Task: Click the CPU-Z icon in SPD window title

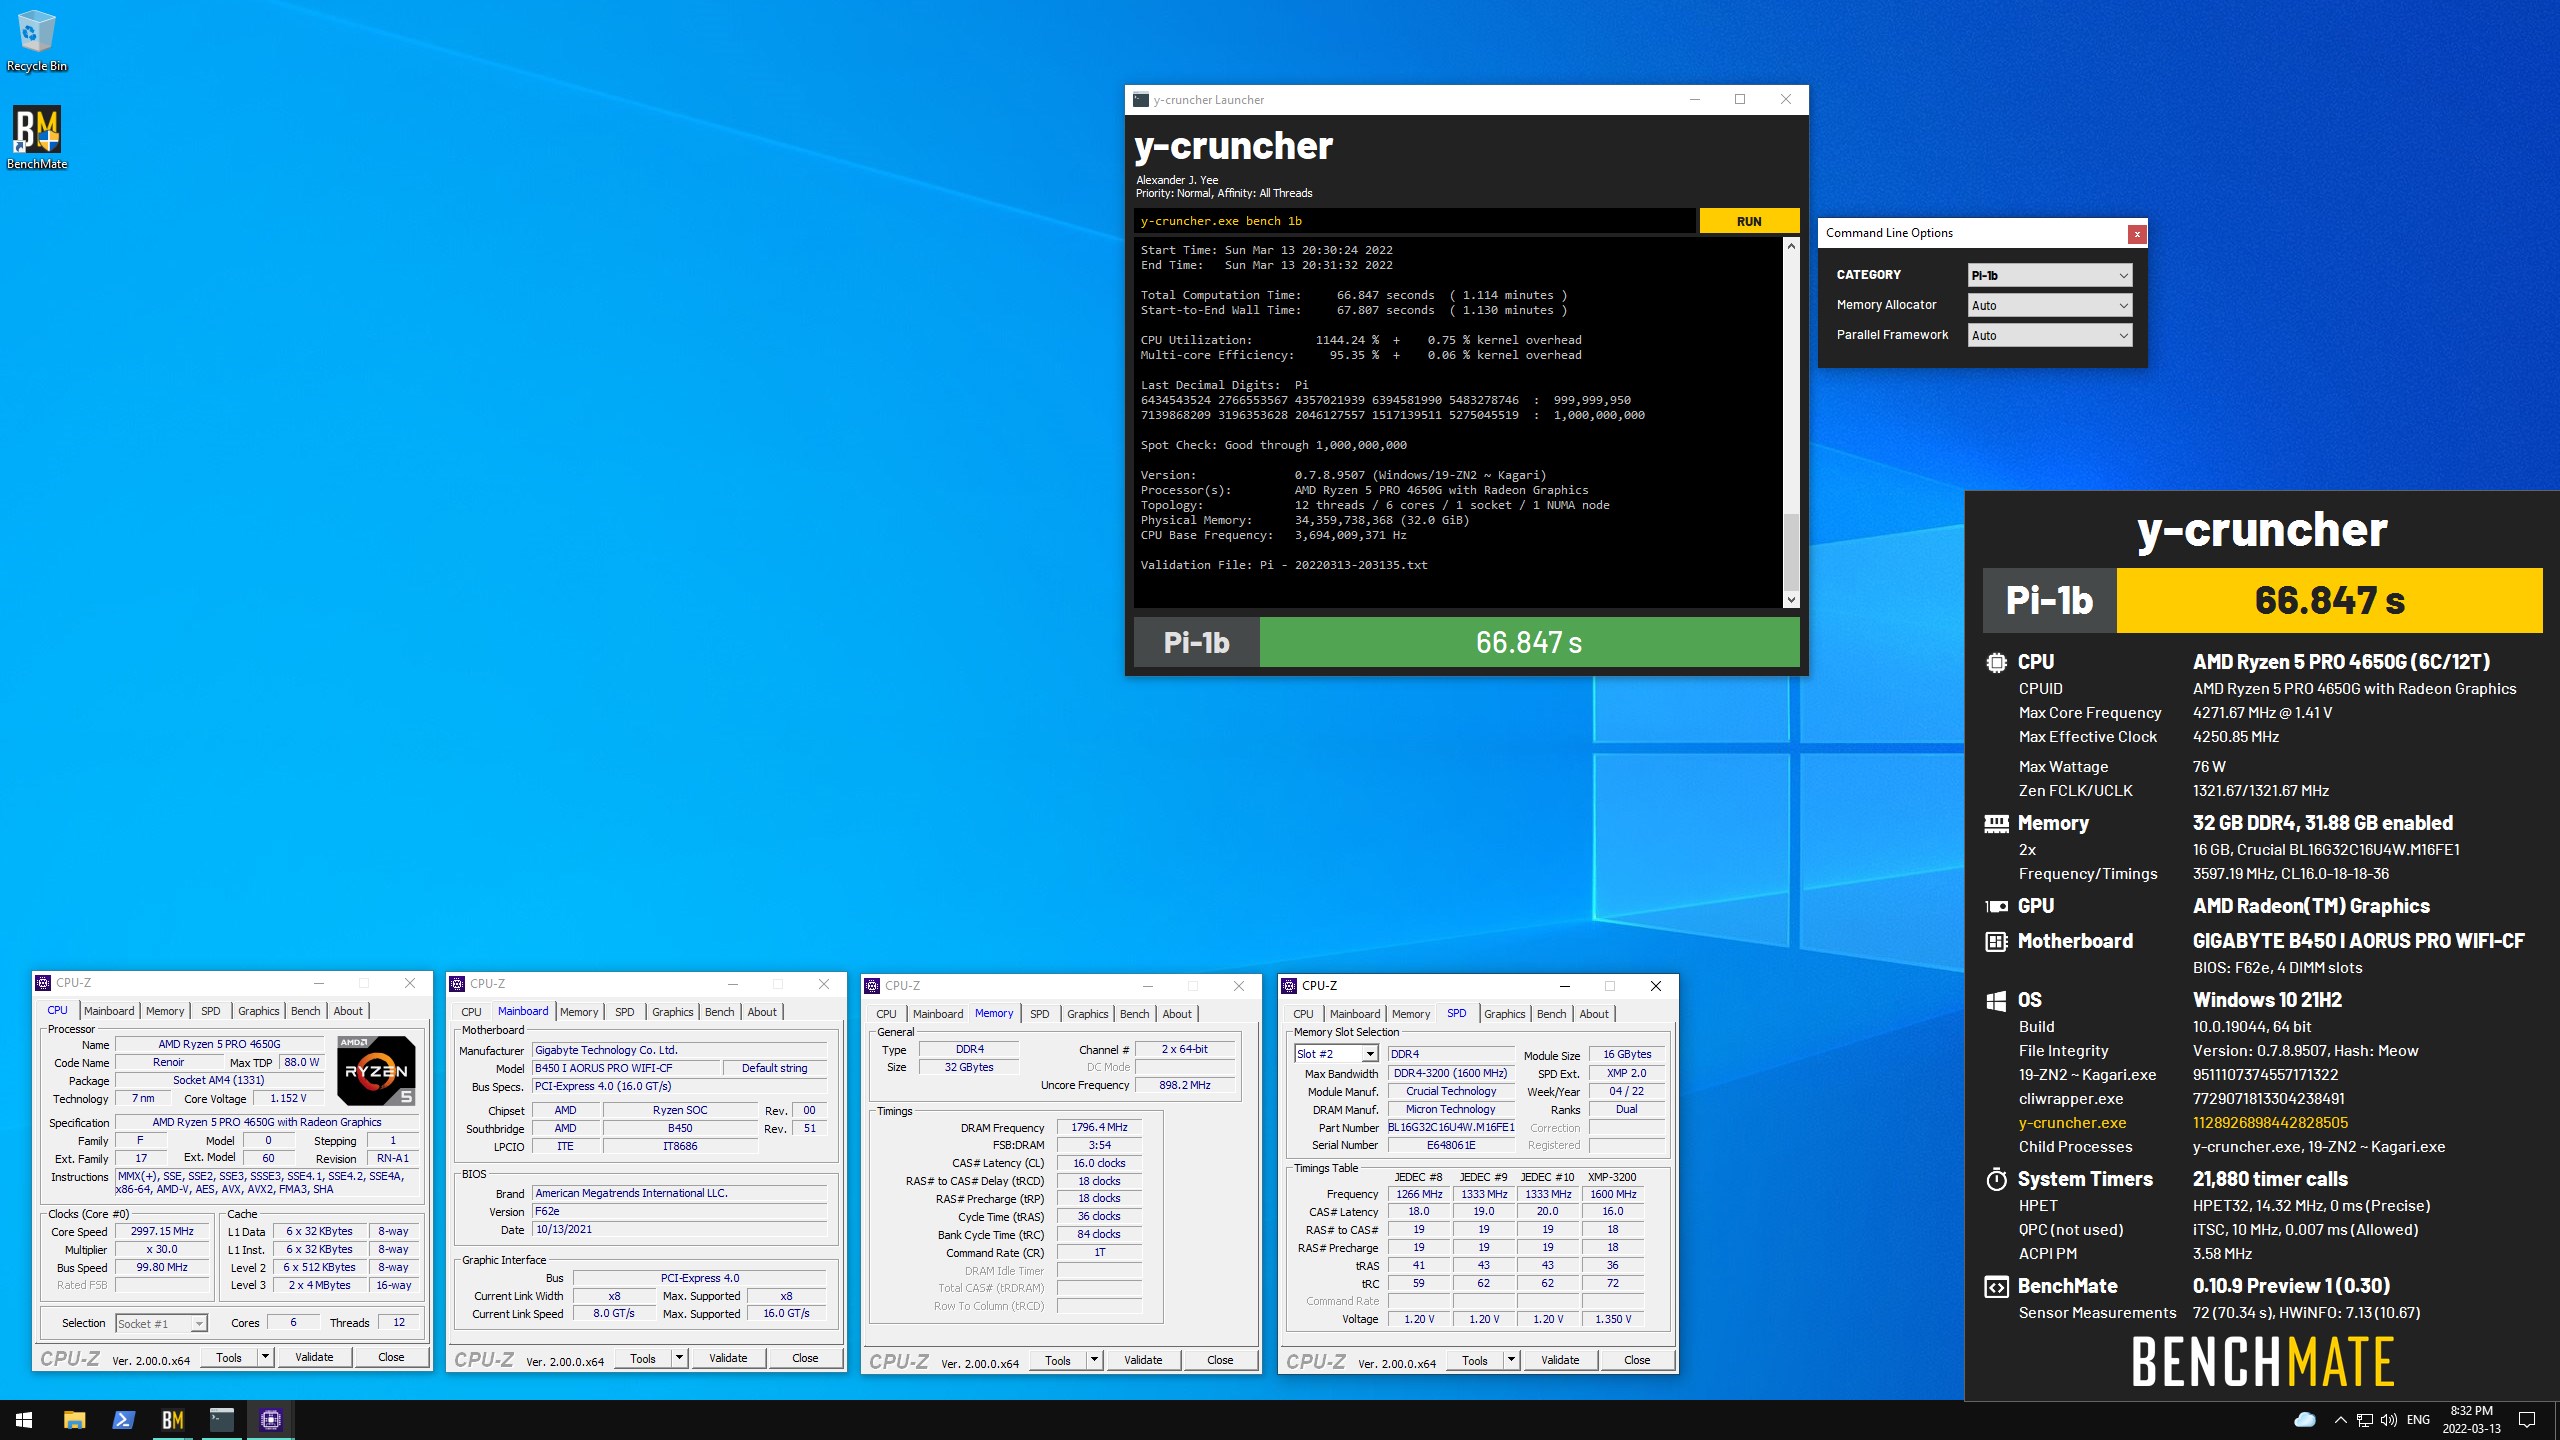Action: [1290, 986]
